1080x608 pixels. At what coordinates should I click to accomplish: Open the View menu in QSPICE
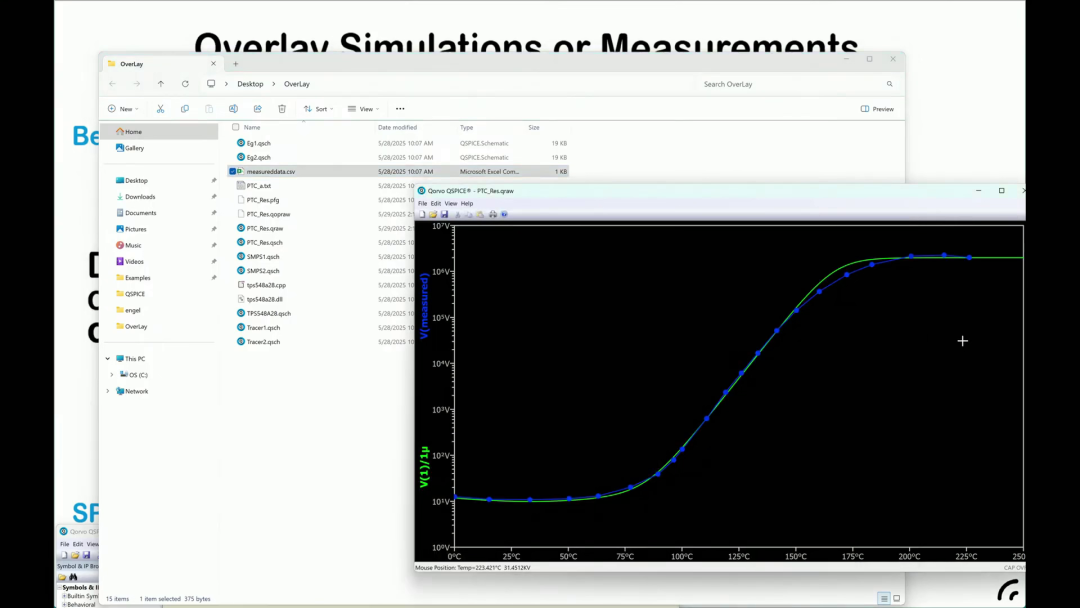[x=450, y=204]
